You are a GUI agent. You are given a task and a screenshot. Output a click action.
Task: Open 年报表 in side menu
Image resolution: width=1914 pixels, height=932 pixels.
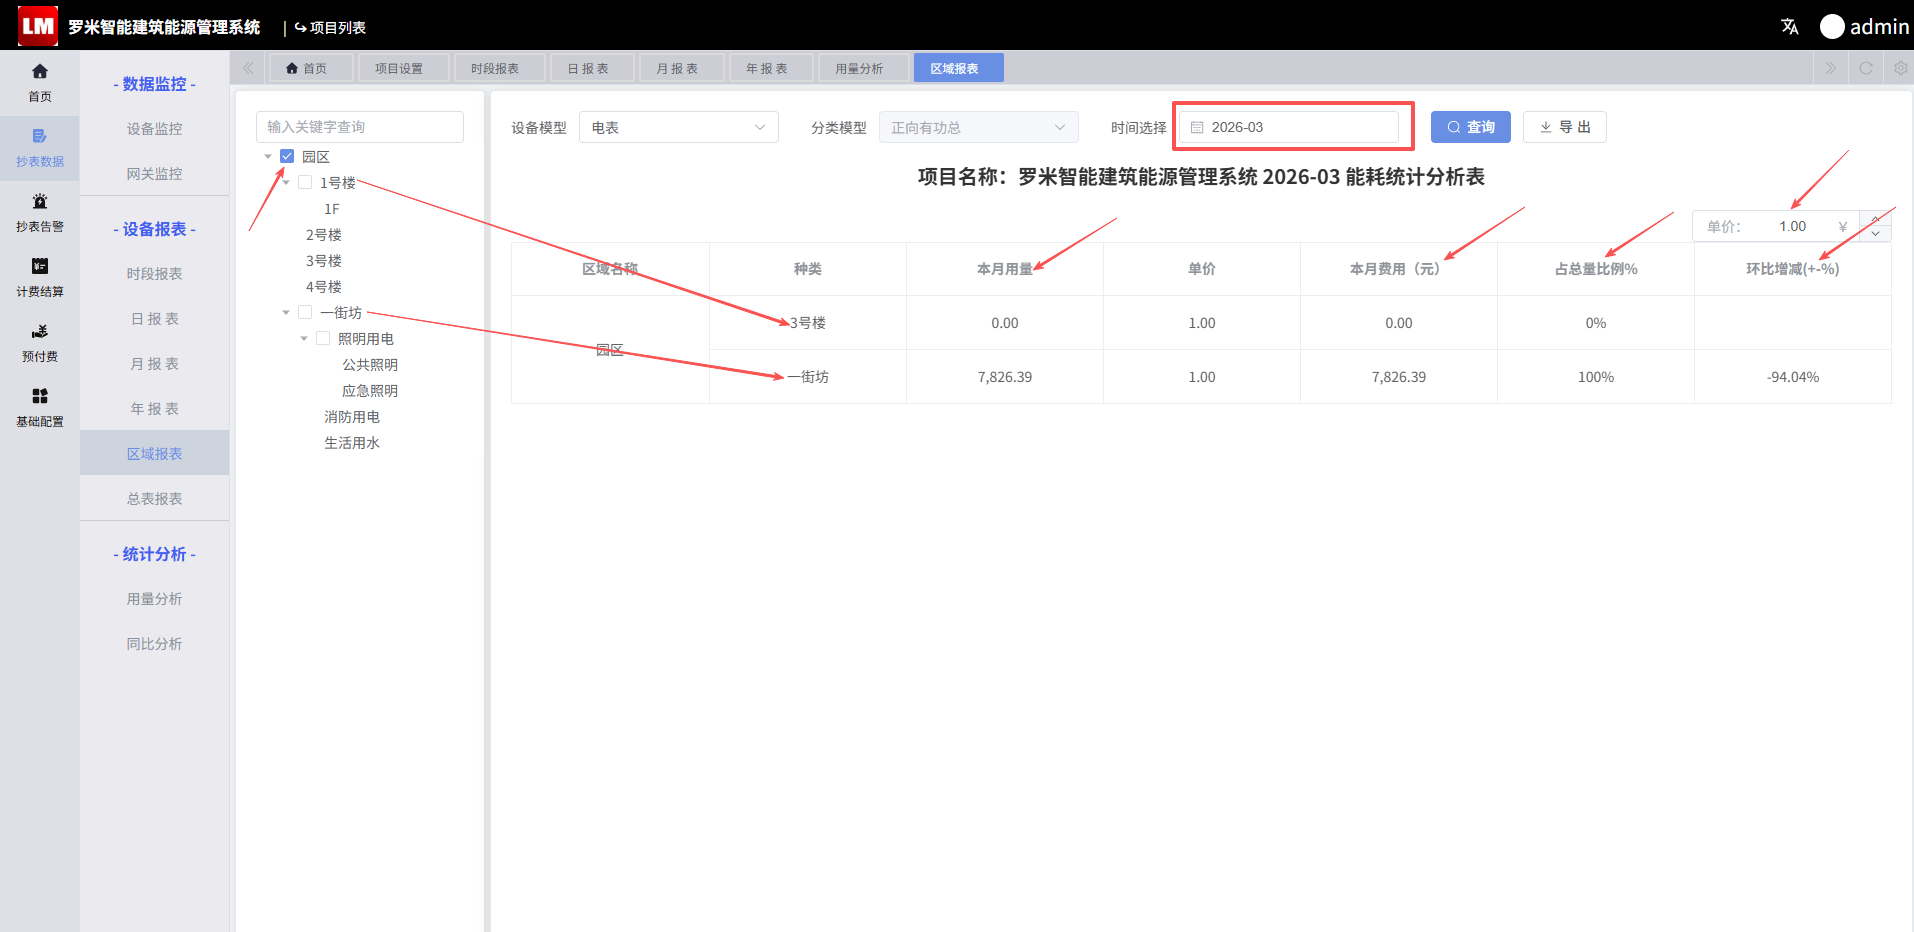[155, 408]
